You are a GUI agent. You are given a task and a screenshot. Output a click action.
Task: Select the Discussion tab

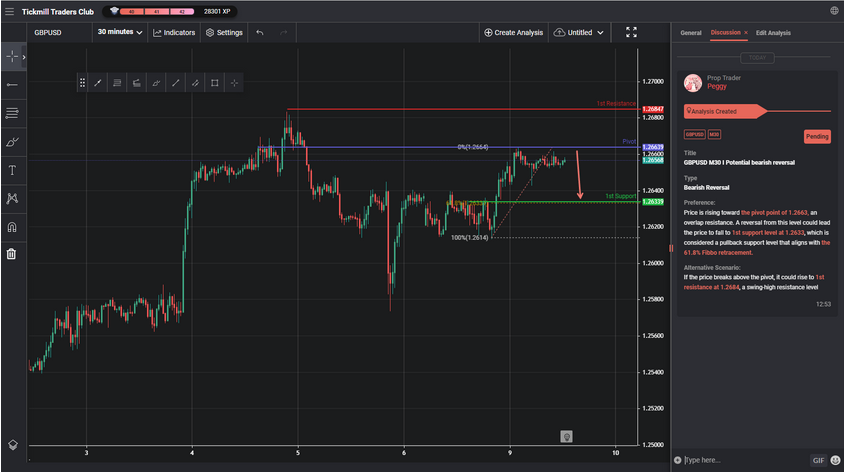pyautogui.click(x=725, y=32)
